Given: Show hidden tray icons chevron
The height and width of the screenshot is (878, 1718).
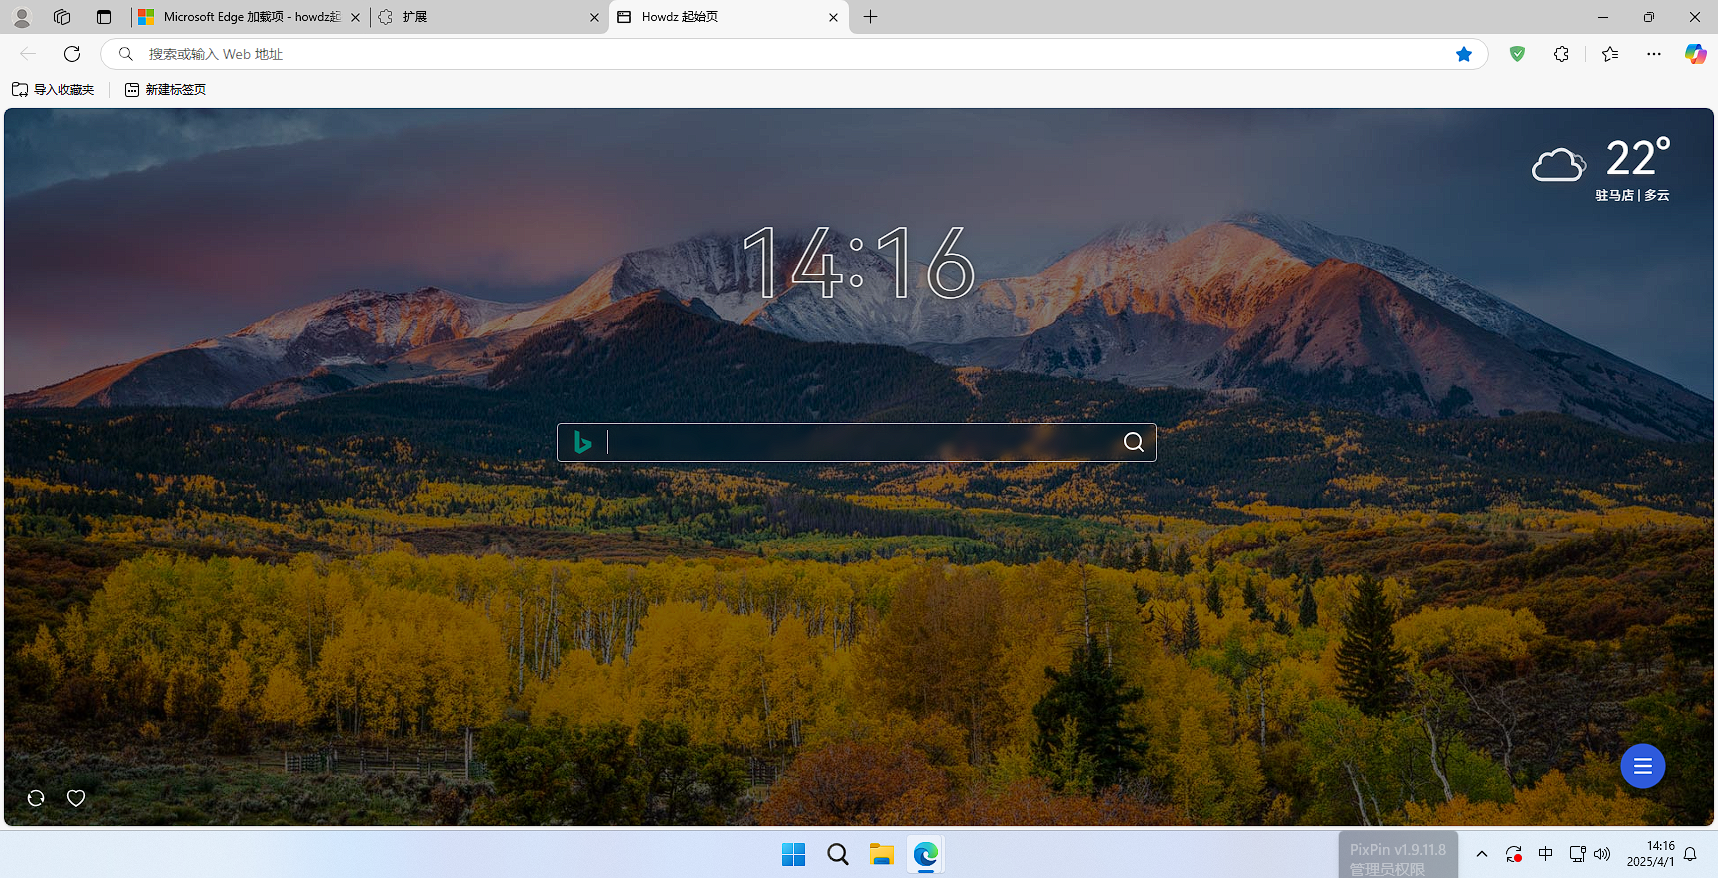Looking at the screenshot, I should (1482, 854).
